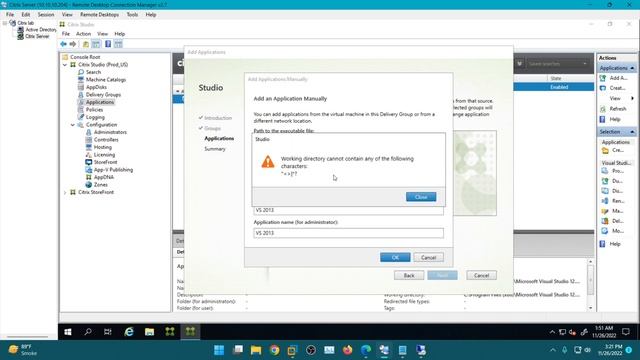
Task: Click the Back arrow in Citrix Studio toolbar
Action: (x=63, y=44)
